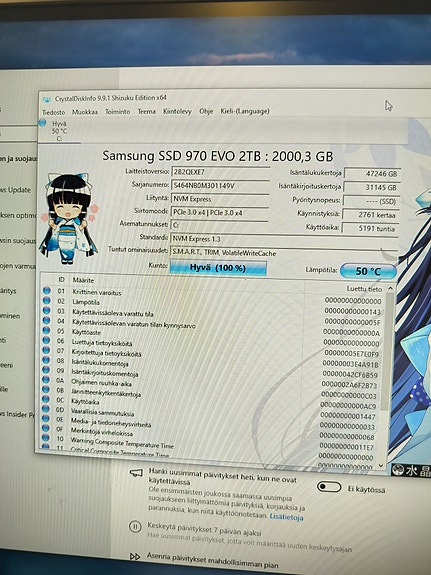Select the Insider Program entry in Settings sidebar

(x=18, y=414)
